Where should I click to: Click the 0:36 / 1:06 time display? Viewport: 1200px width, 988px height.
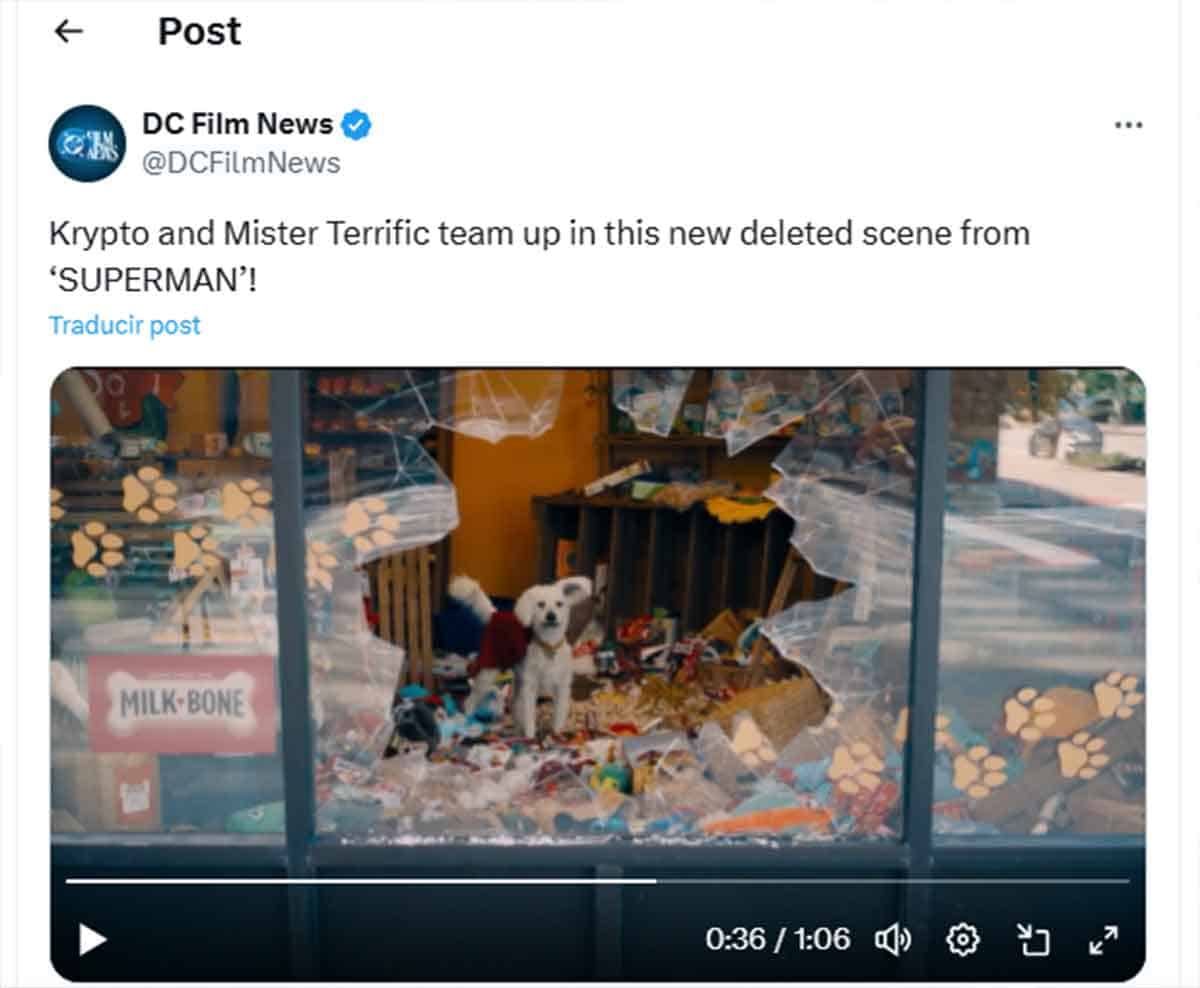click(778, 939)
